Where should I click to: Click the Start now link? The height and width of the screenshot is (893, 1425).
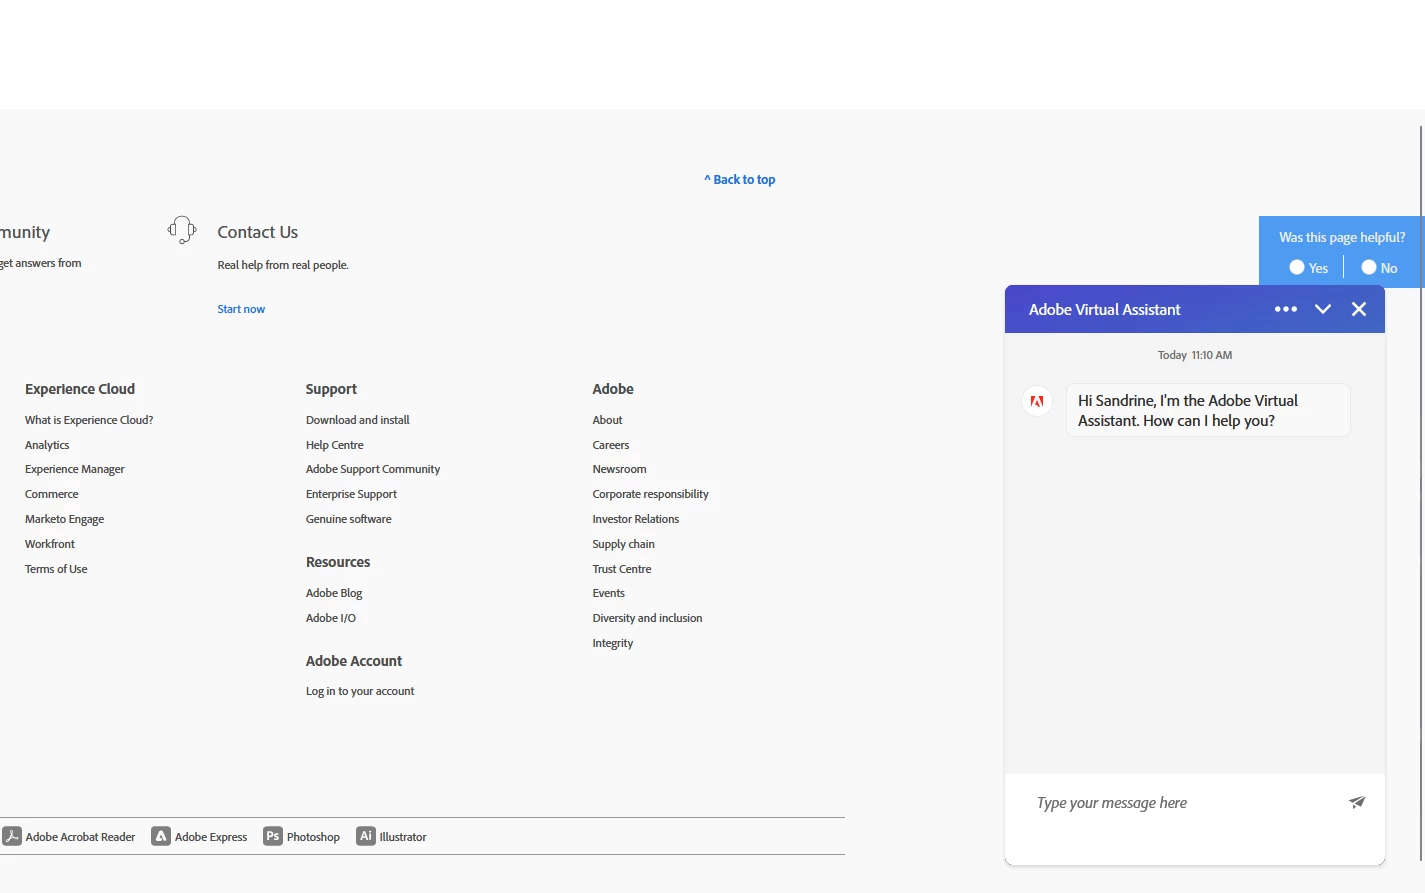pos(241,309)
